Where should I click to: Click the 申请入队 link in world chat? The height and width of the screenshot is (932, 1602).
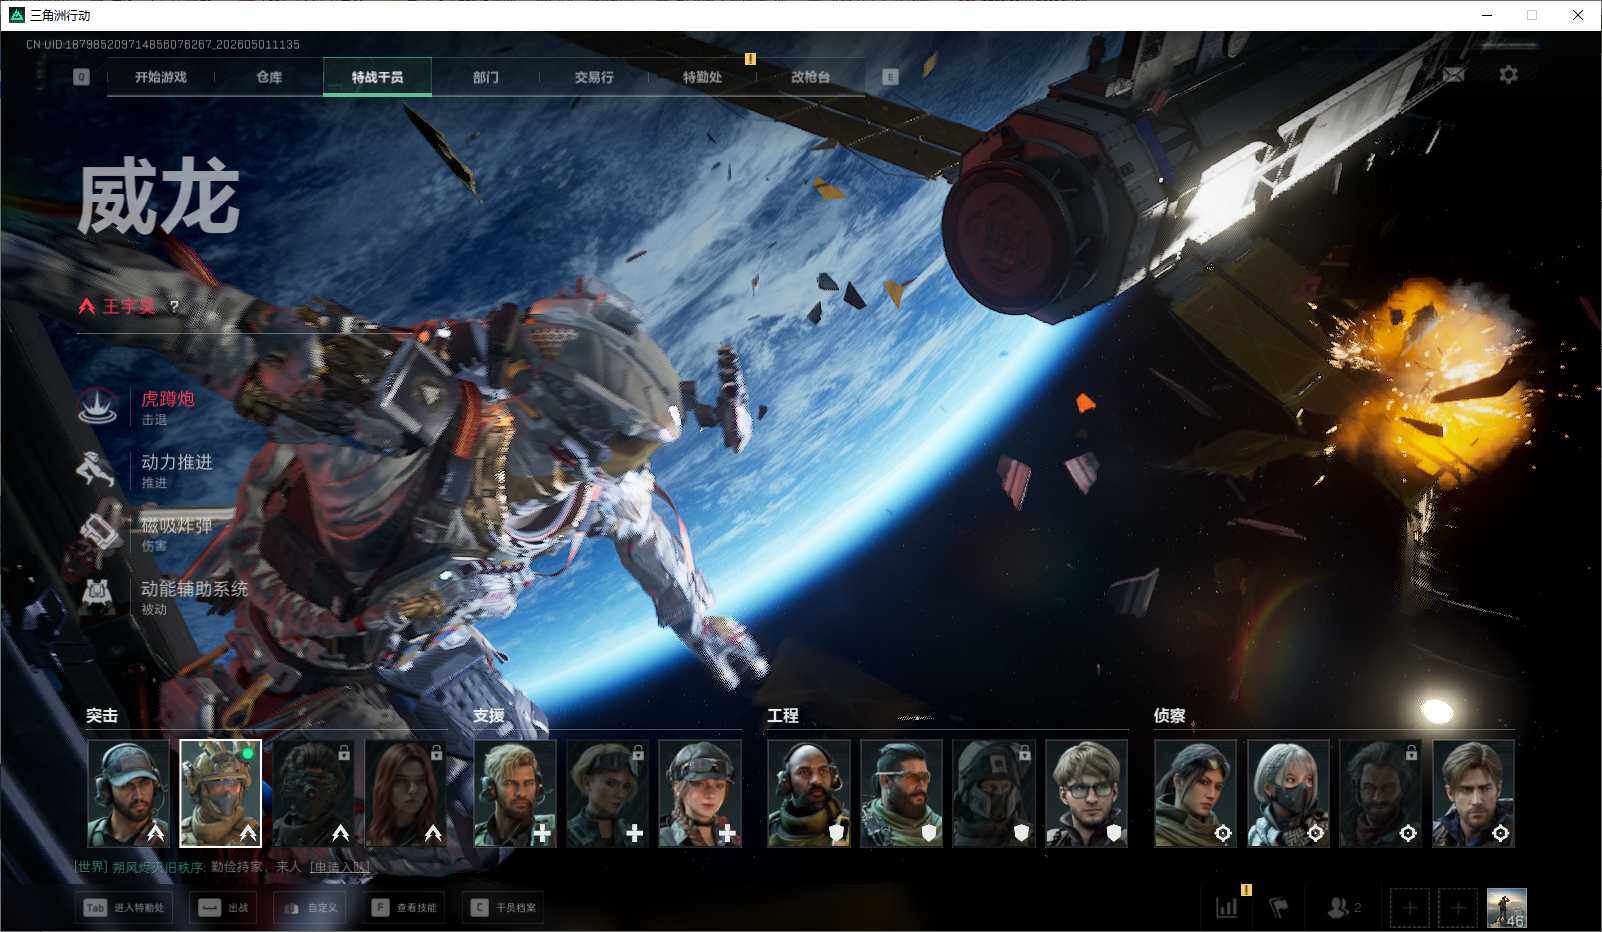point(340,867)
